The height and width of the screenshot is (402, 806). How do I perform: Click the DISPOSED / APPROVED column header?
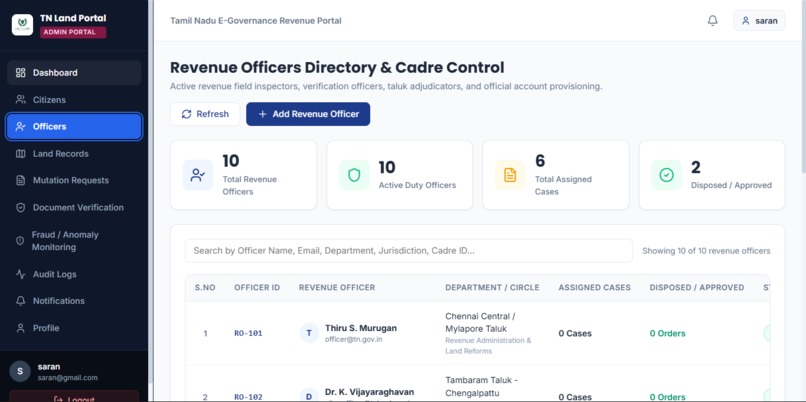pyautogui.click(x=697, y=287)
